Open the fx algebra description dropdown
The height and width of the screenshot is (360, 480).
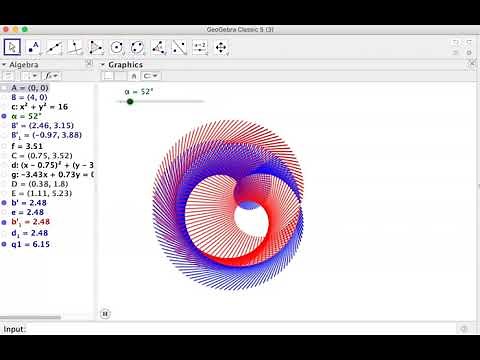tap(52, 76)
